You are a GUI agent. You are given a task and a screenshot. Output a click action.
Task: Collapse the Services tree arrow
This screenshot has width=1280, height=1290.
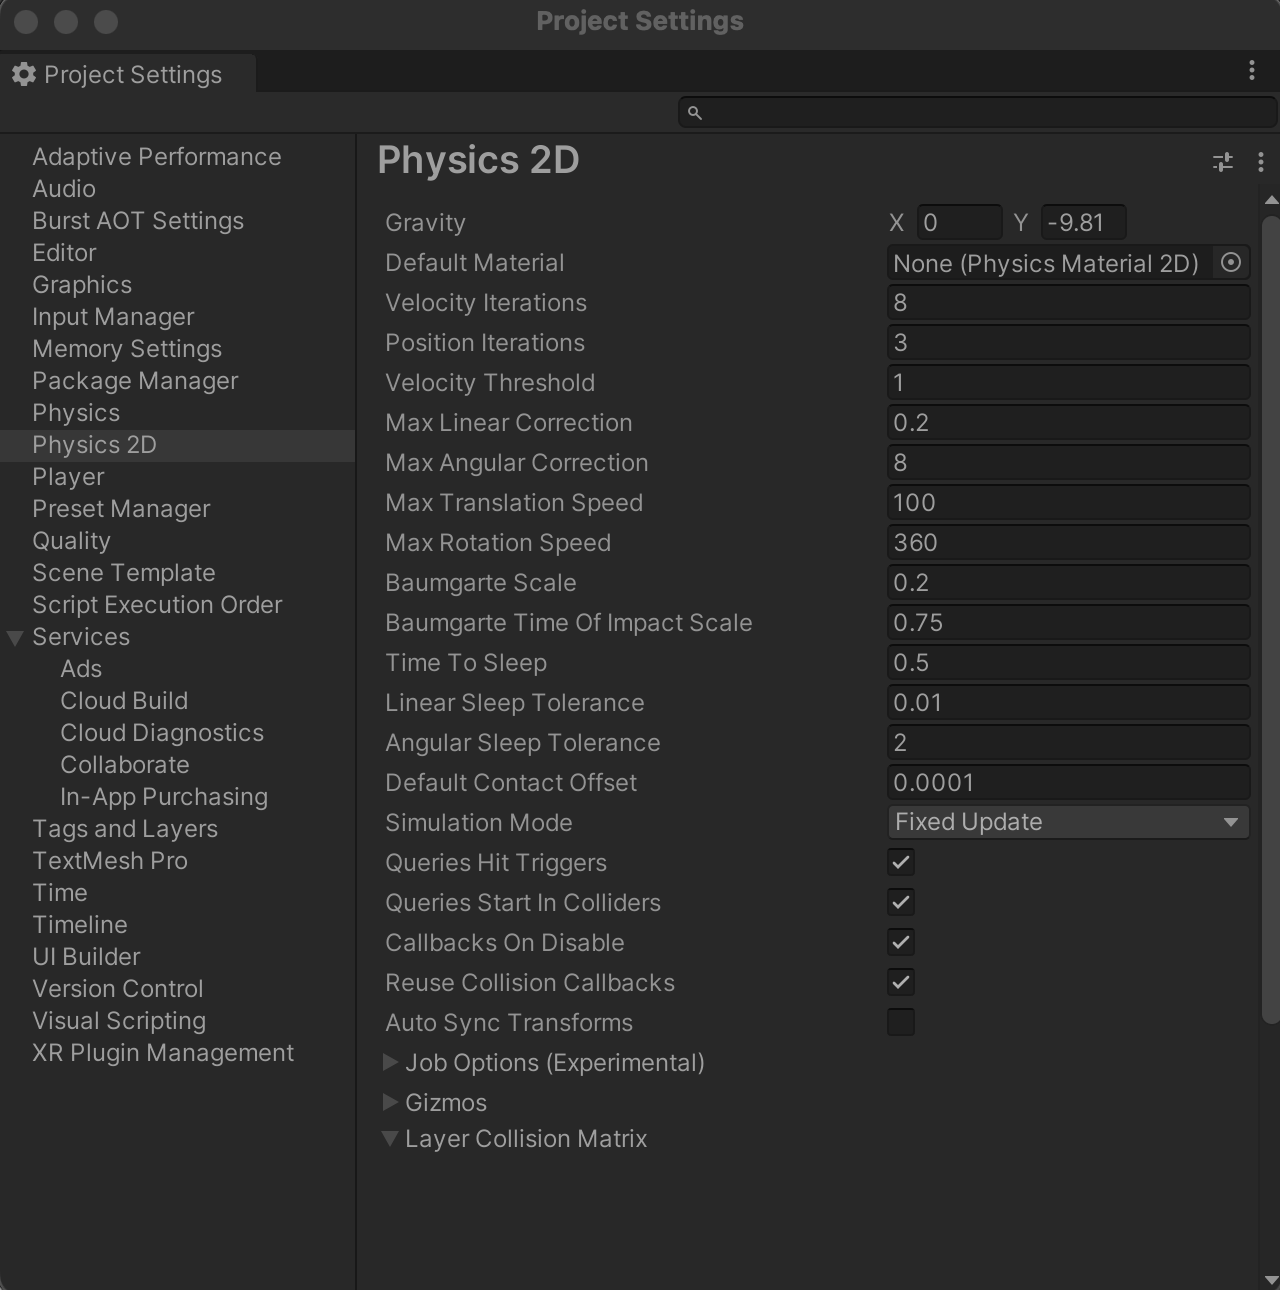coord(15,637)
